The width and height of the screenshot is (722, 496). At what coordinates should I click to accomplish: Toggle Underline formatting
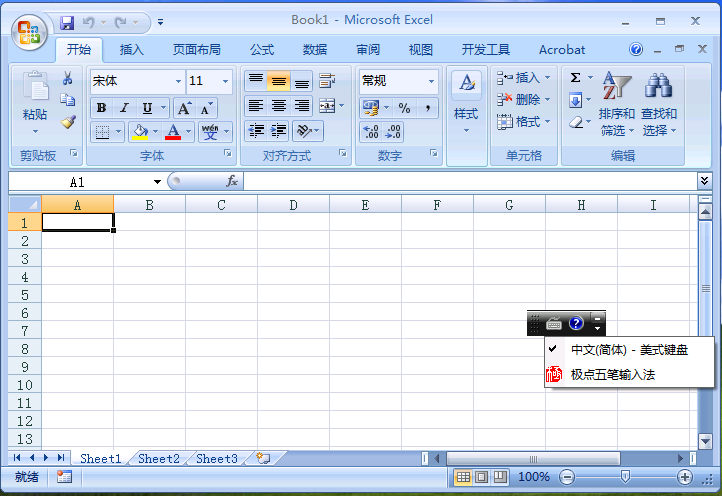coord(147,108)
